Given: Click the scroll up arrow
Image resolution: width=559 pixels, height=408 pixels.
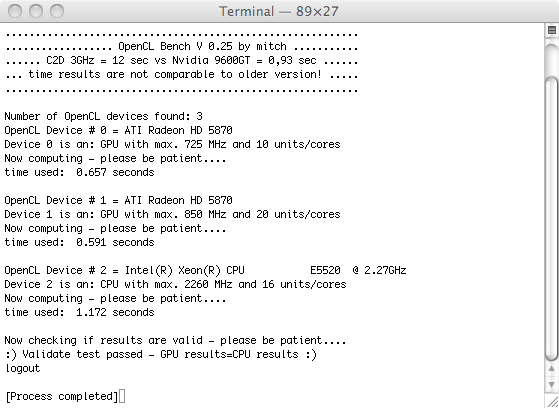Looking at the screenshot, I should 552,369.
